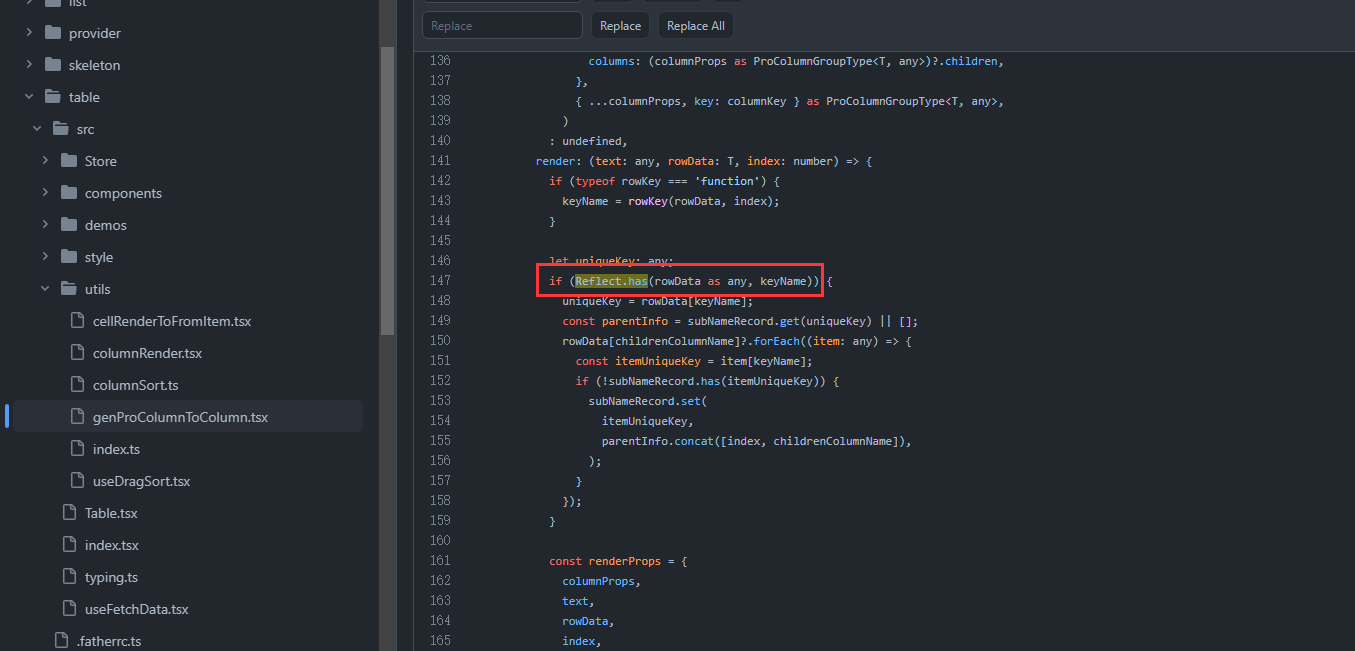
Task: Click the folder icon beside components
Action: click(70, 192)
